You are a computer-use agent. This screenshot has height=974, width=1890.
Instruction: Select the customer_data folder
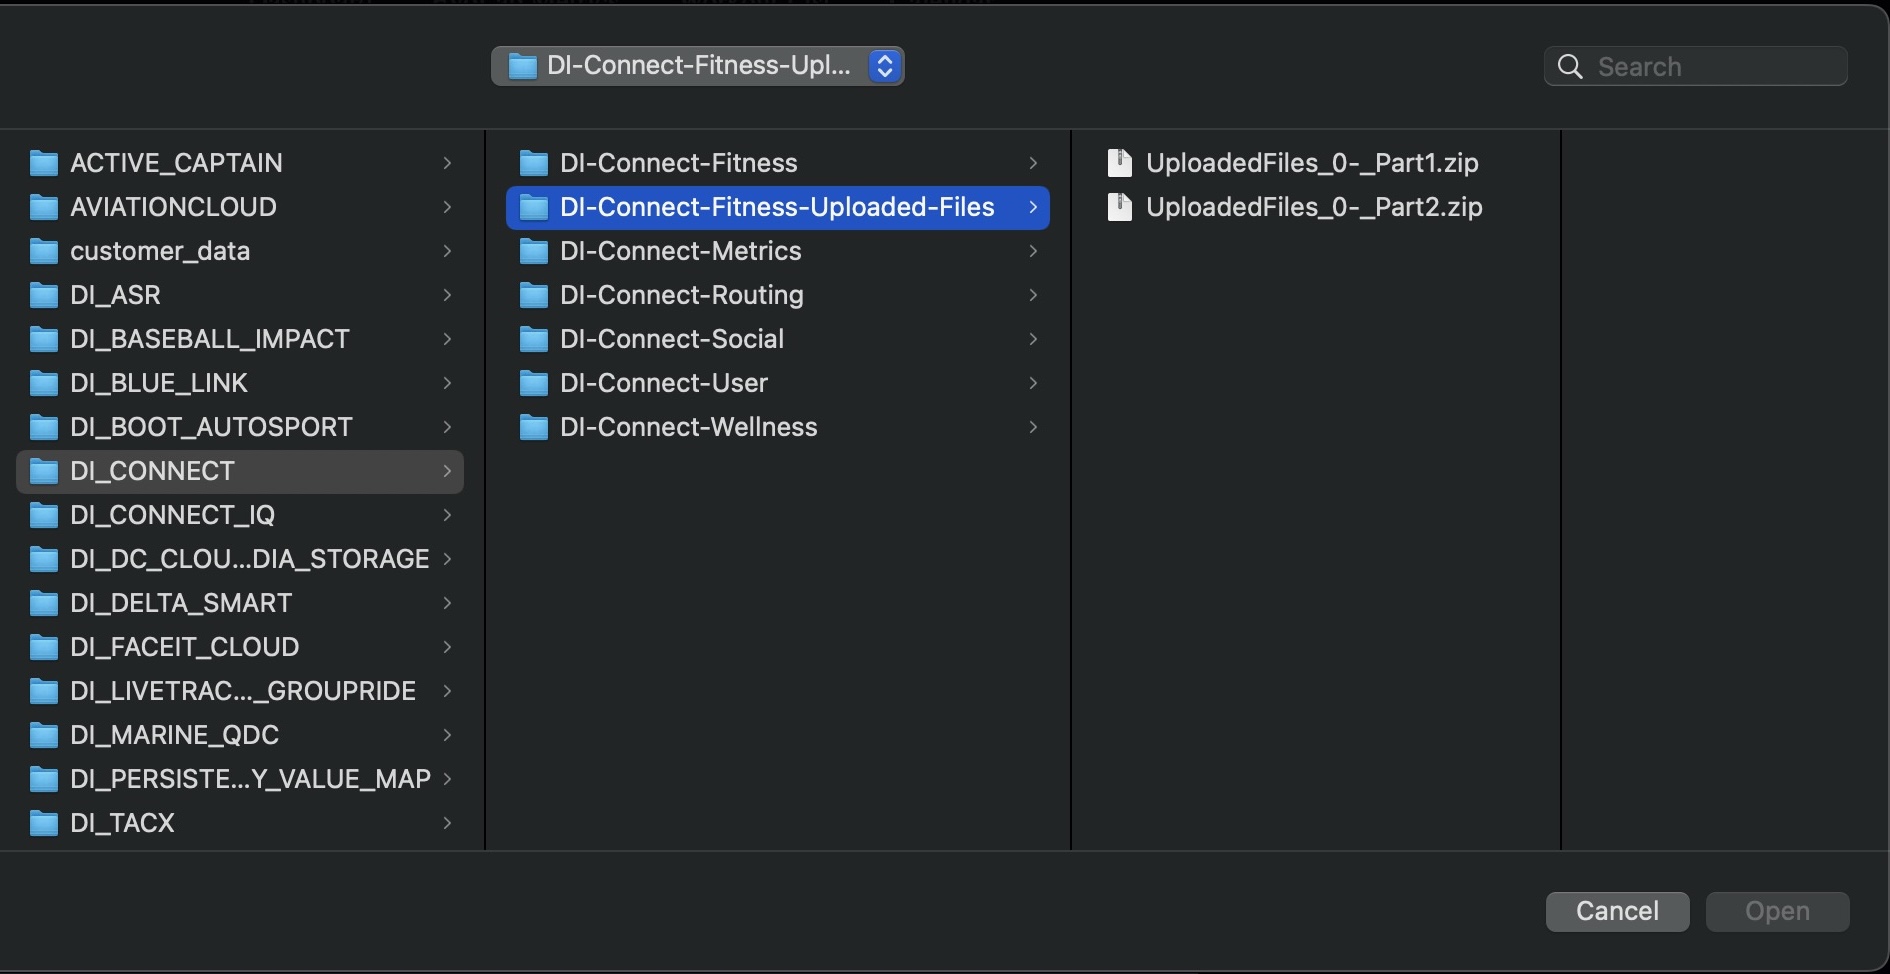pos(160,251)
